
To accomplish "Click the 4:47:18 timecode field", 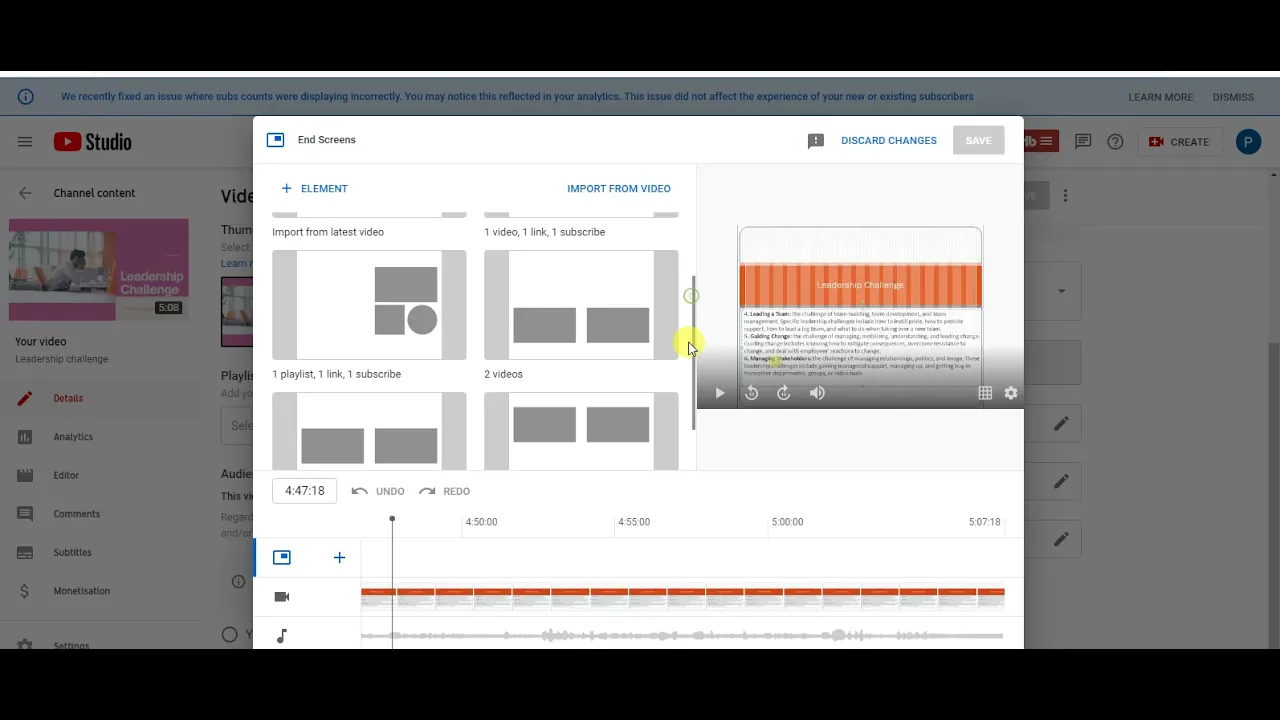I will [305, 491].
